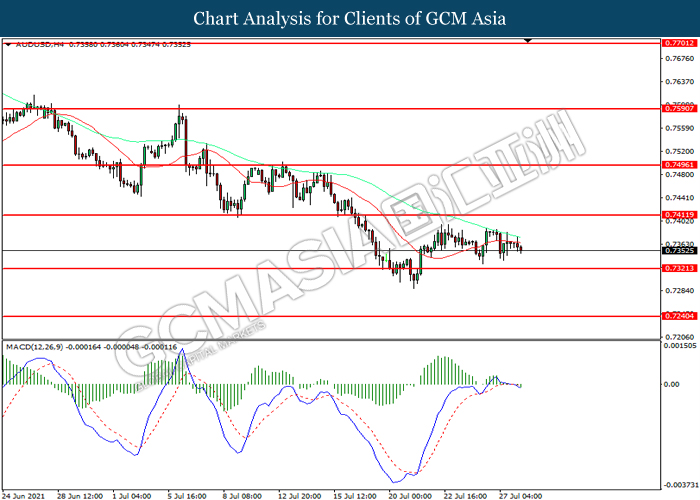This screenshot has width=700, height=500.
Task: Click the MACD scale value 0.001505
Action: 680,346
